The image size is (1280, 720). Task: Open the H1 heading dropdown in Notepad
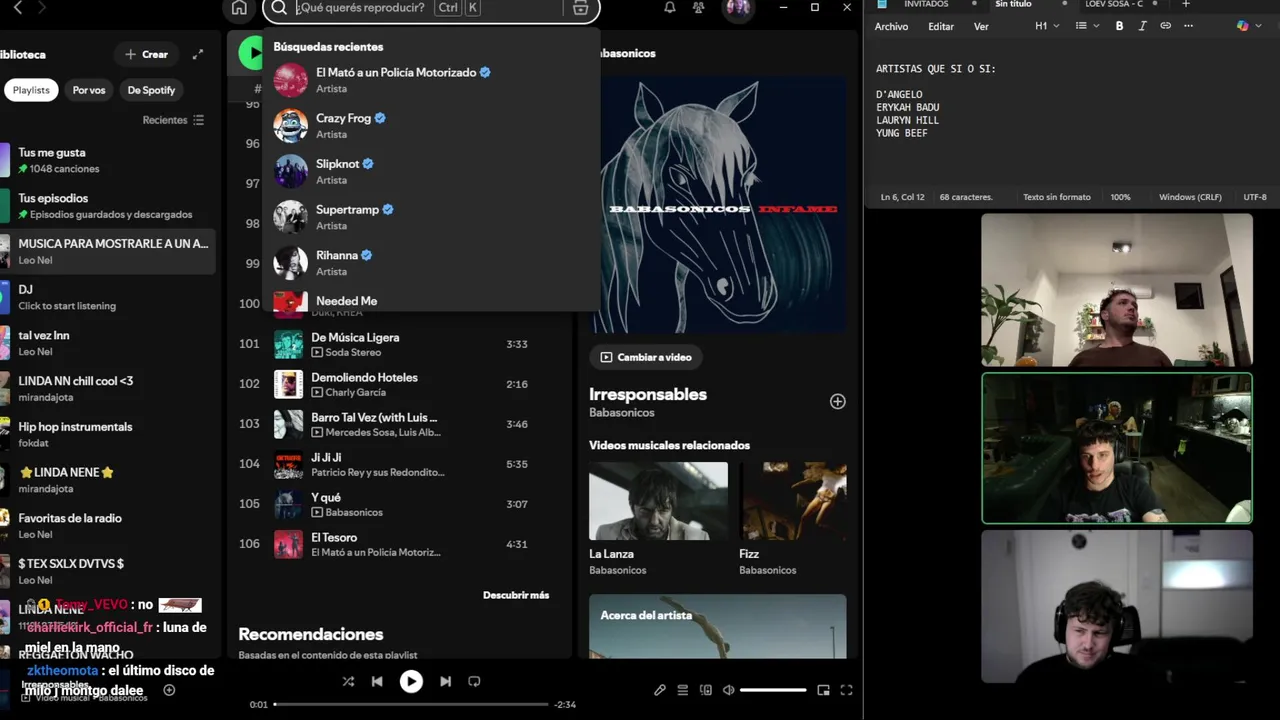coord(1047,26)
